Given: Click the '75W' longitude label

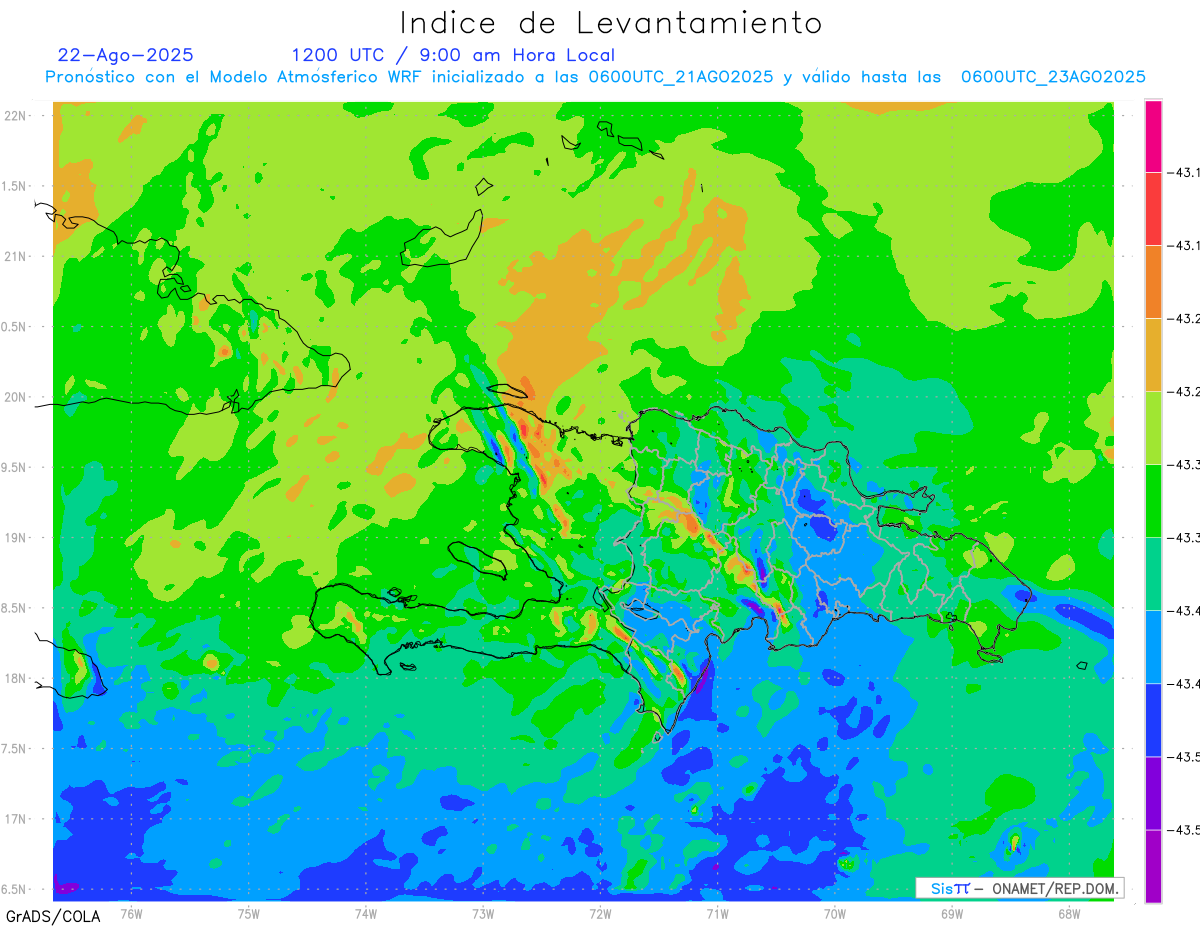Looking at the screenshot, I should pyautogui.click(x=249, y=913).
